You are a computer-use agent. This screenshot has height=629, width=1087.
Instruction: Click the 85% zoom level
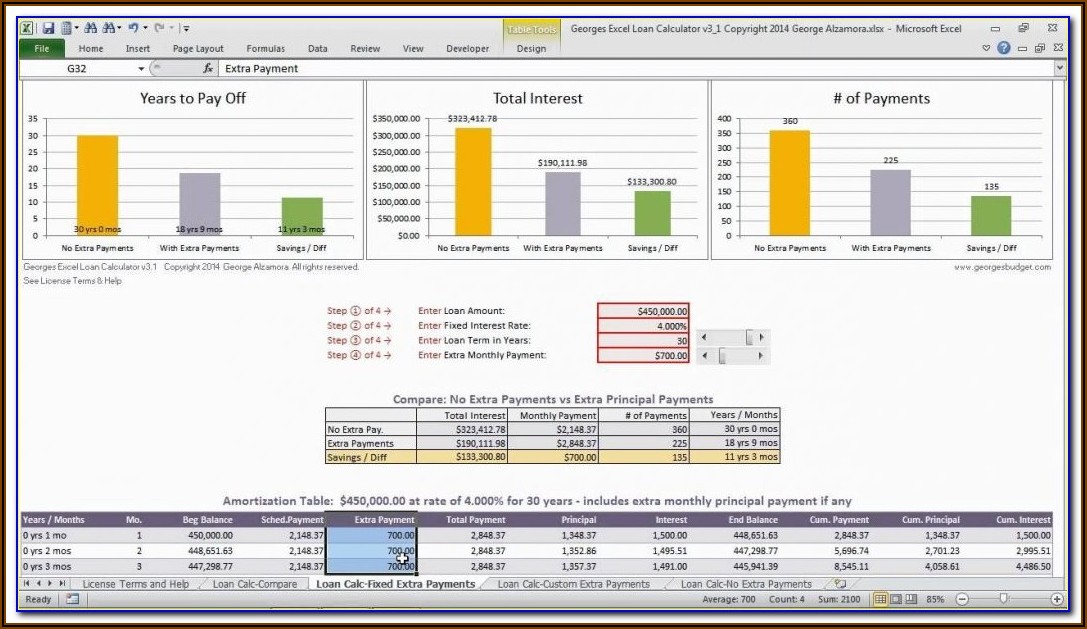935,599
